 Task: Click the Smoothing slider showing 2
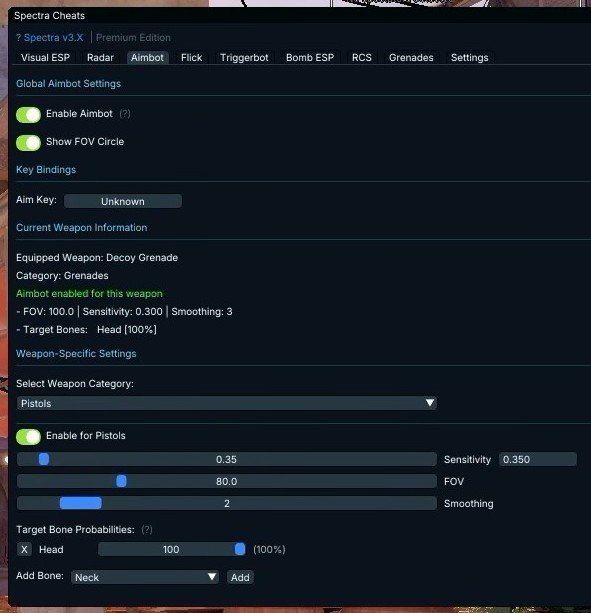click(x=227, y=503)
